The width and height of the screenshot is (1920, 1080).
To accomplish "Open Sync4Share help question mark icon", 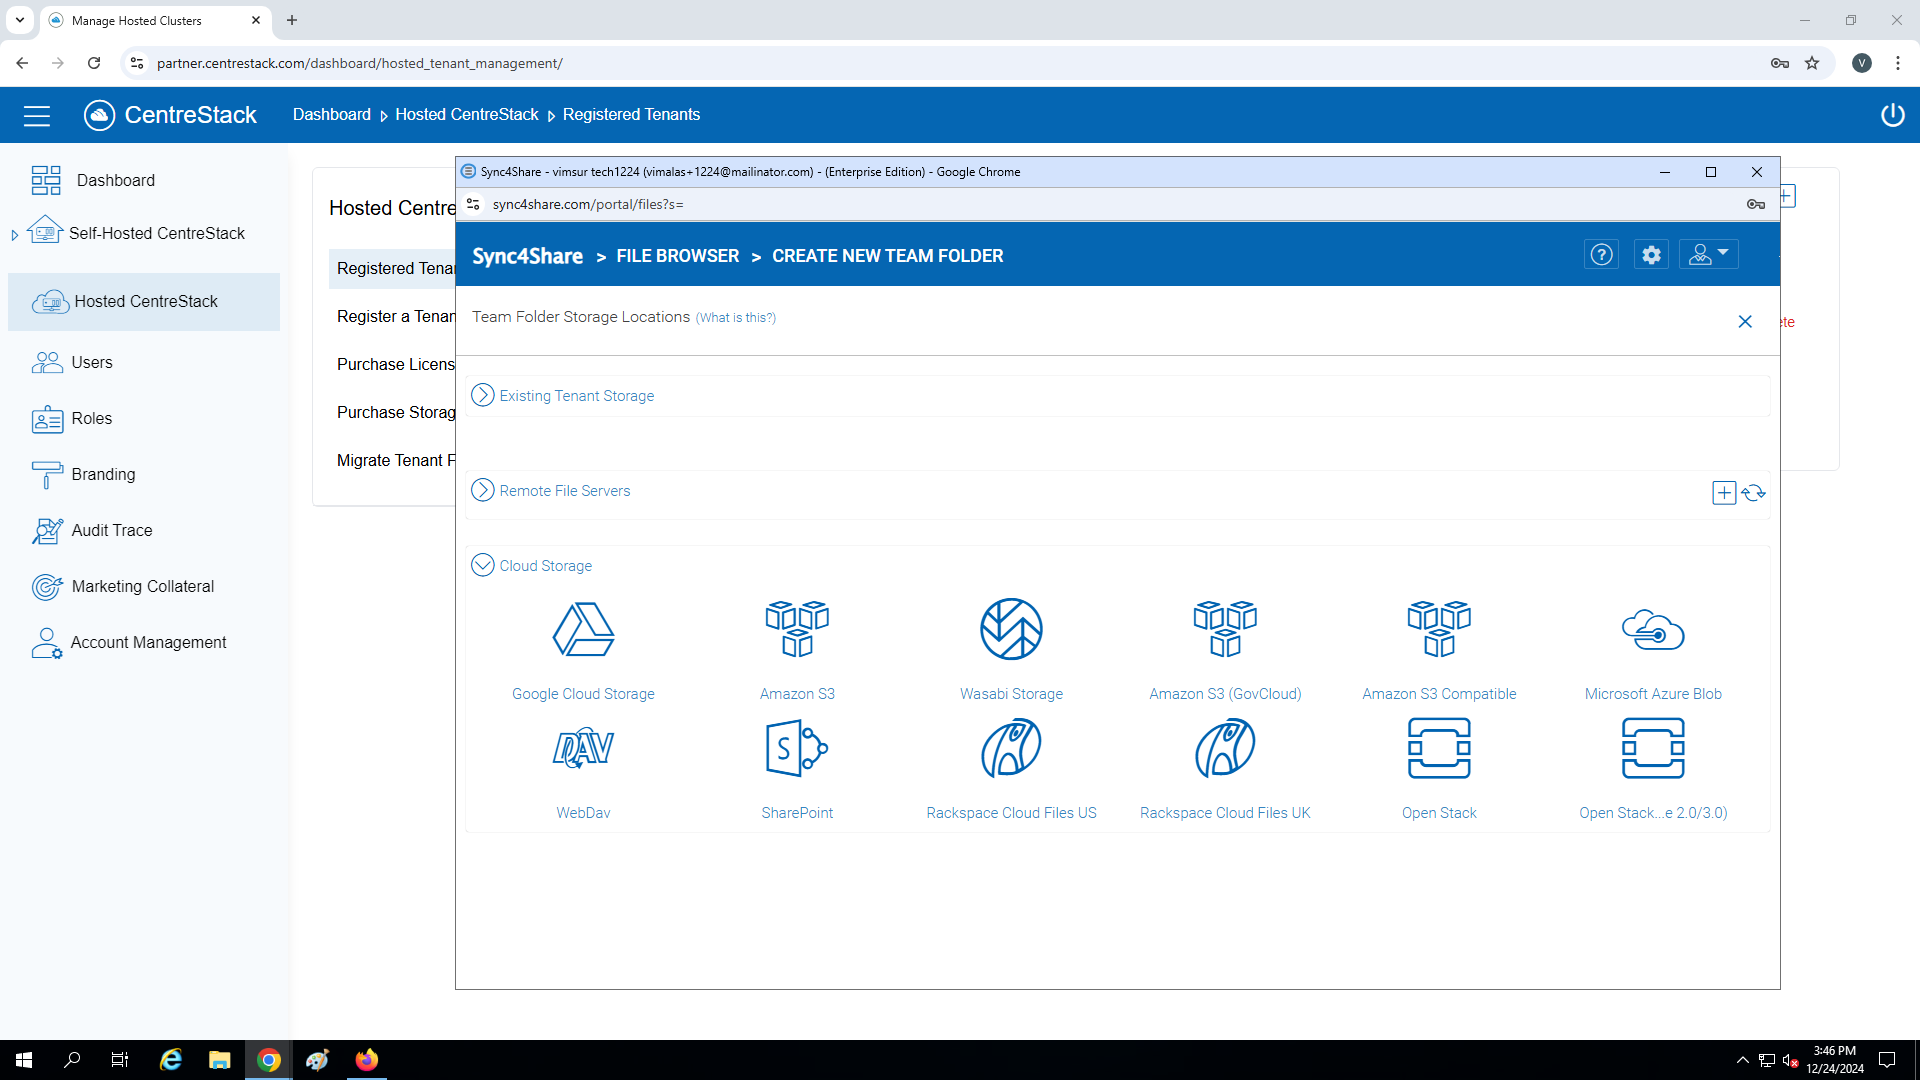I will point(1602,255).
